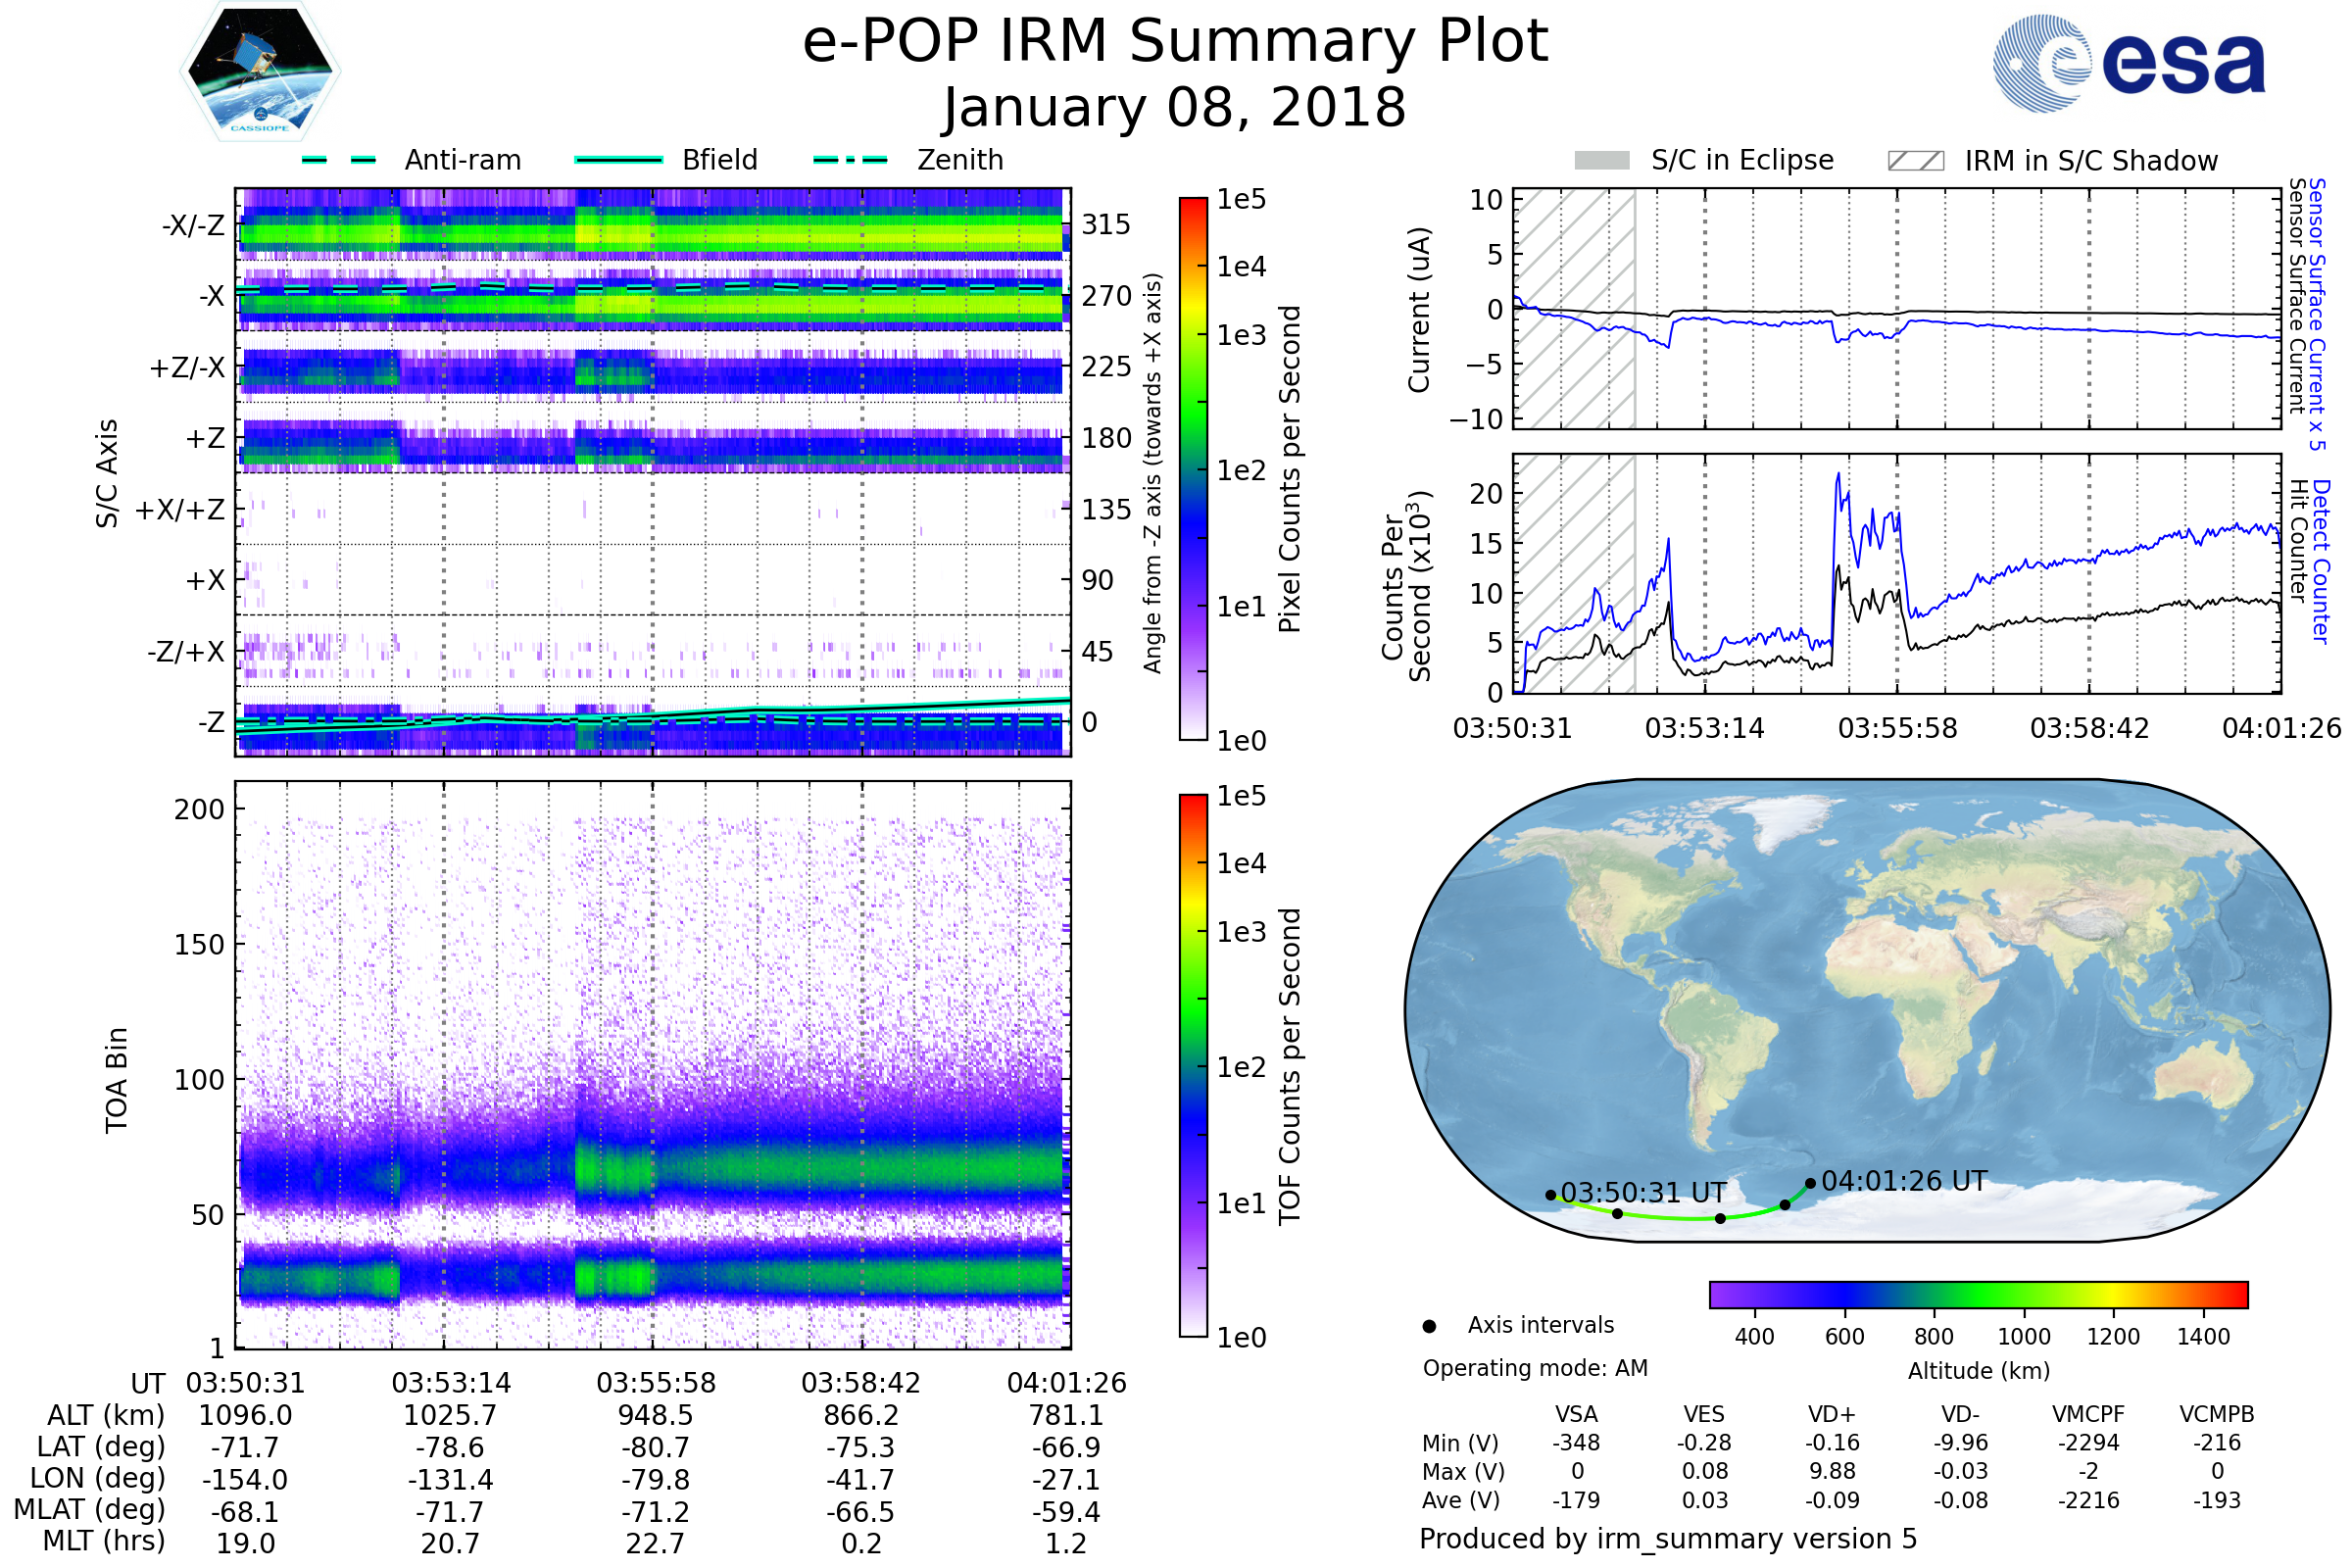Click the Operating mode: AM text
Viewport: 2352px width, 1568px height.
1535,1368
